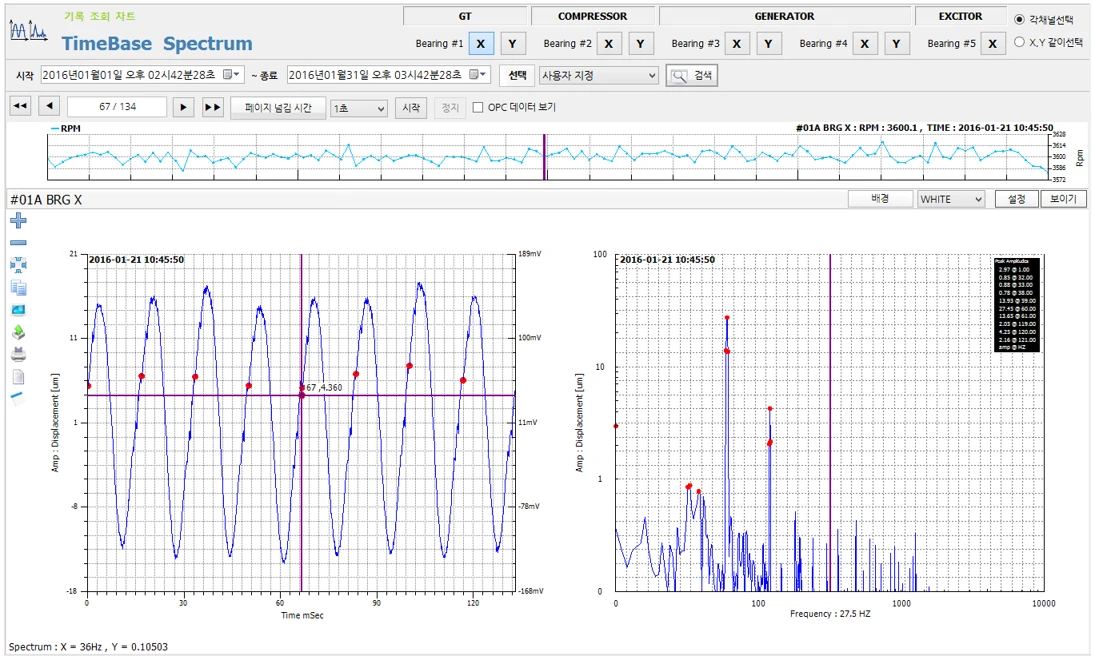Click the 페이지 넘김 시간 button
Viewport: 1094px width, 660px height.
point(278,107)
